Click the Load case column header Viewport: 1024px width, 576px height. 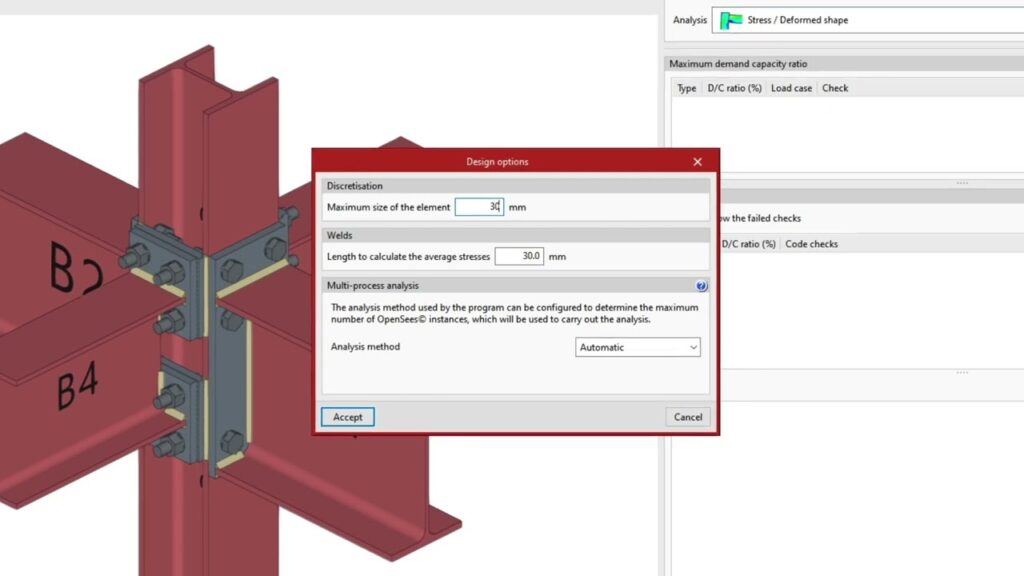[791, 88]
